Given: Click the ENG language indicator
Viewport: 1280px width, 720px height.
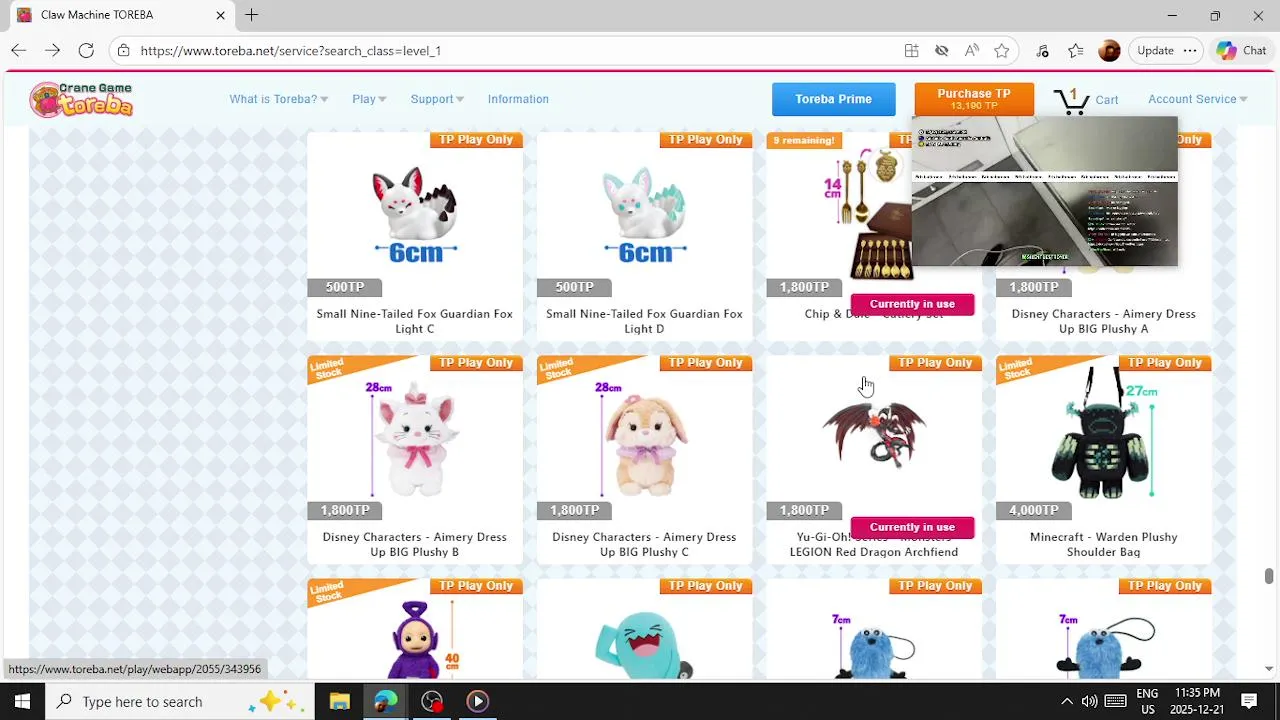Looking at the screenshot, I should (x=1147, y=693).
